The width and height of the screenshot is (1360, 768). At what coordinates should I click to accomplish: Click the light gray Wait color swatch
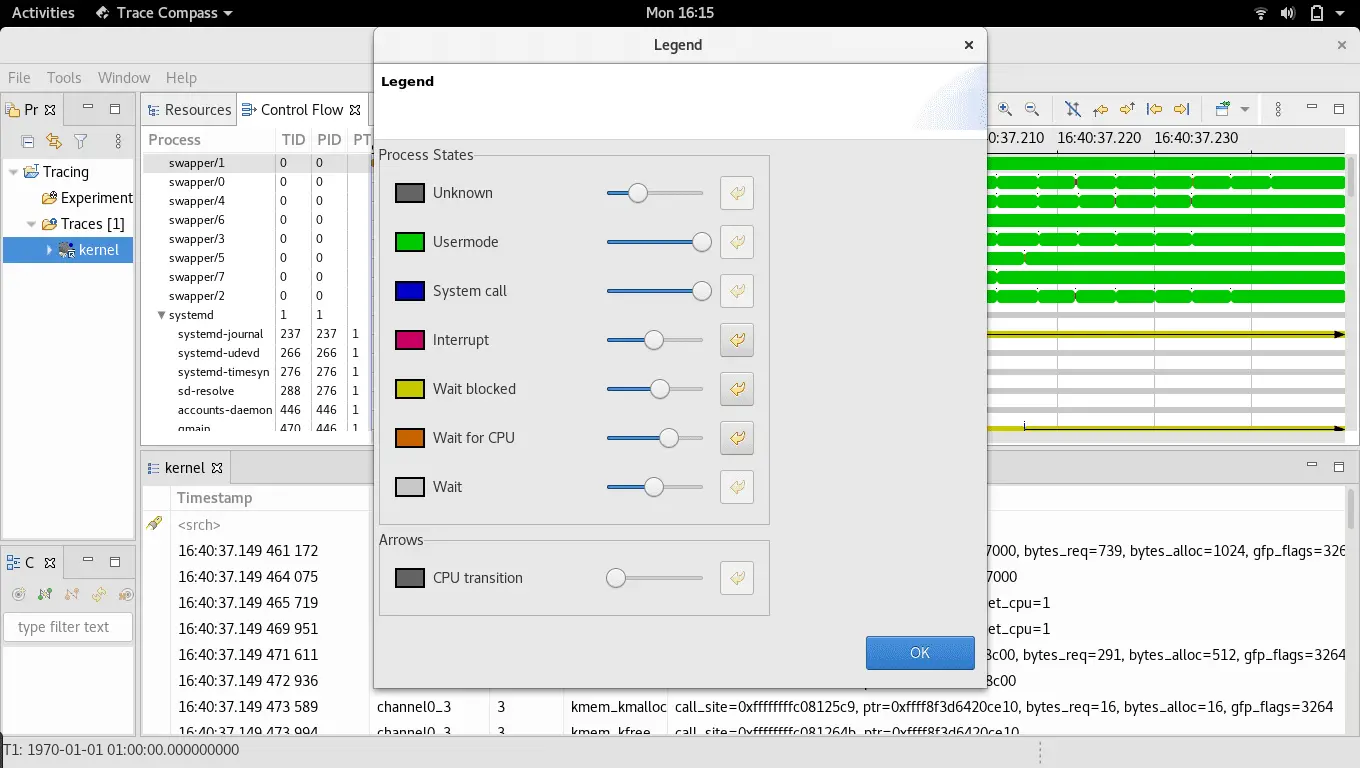(x=410, y=487)
